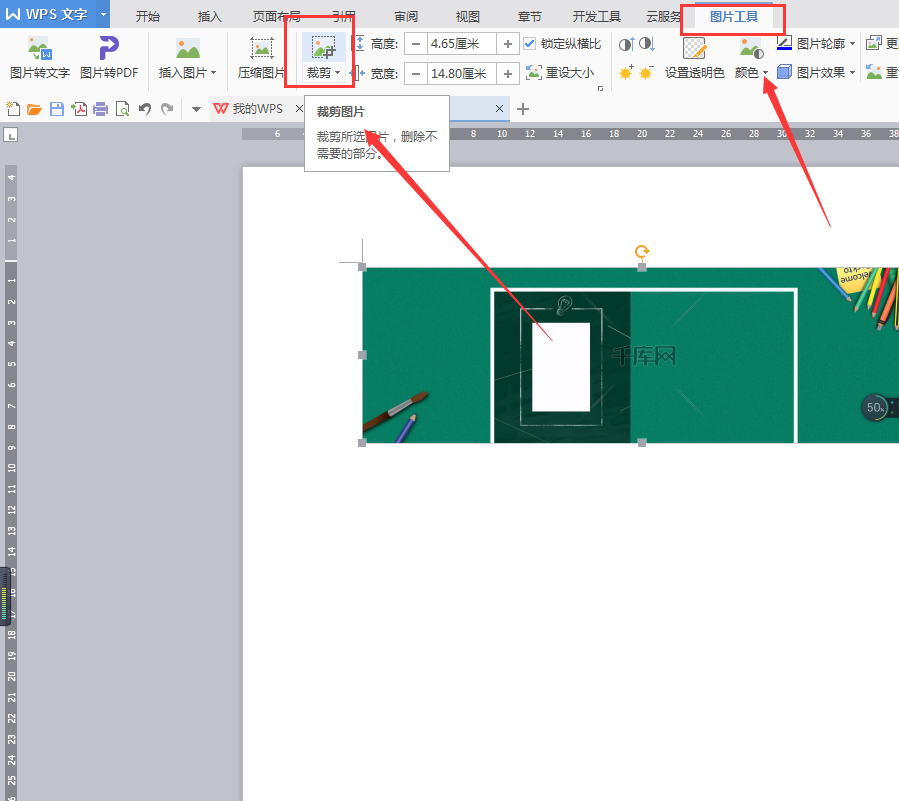
Task: Click the decrease contrast icon
Action: (647, 44)
